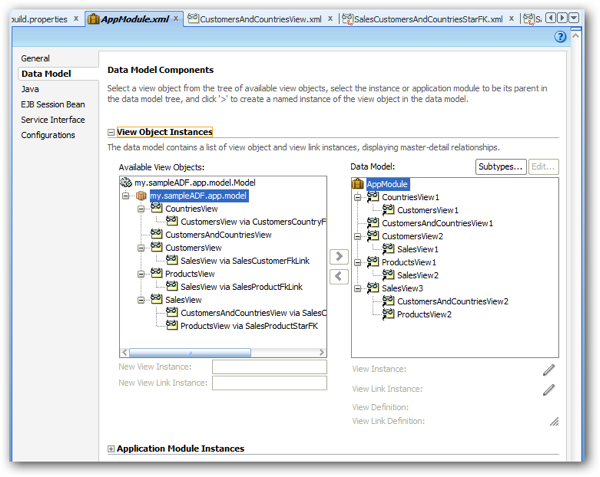Viewport: 600px width, 477px height.
Task: Click the remove instance left-arrow button
Action: tap(339, 277)
